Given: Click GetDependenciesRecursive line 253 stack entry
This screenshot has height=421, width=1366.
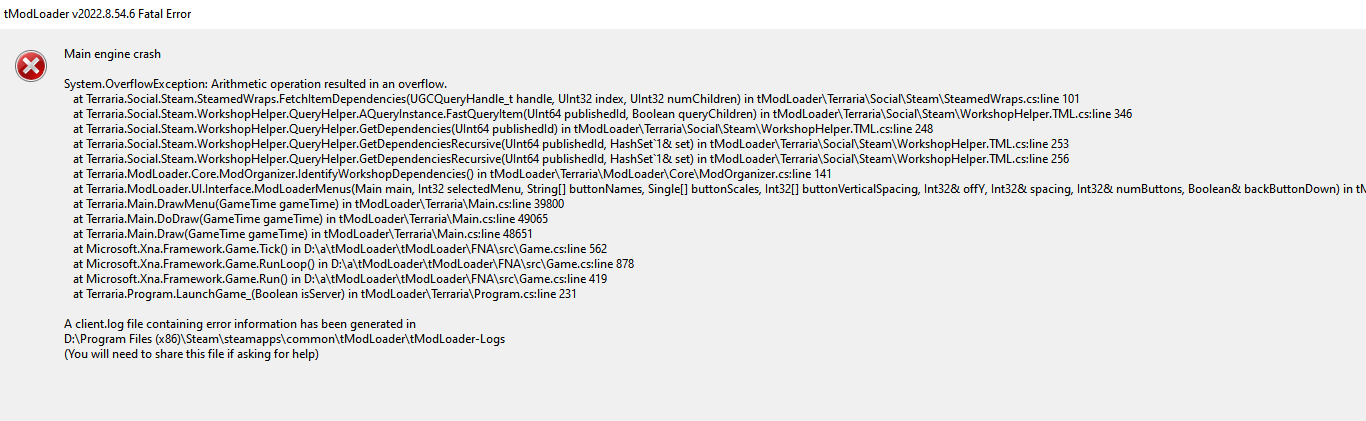Looking at the screenshot, I should (x=570, y=144).
